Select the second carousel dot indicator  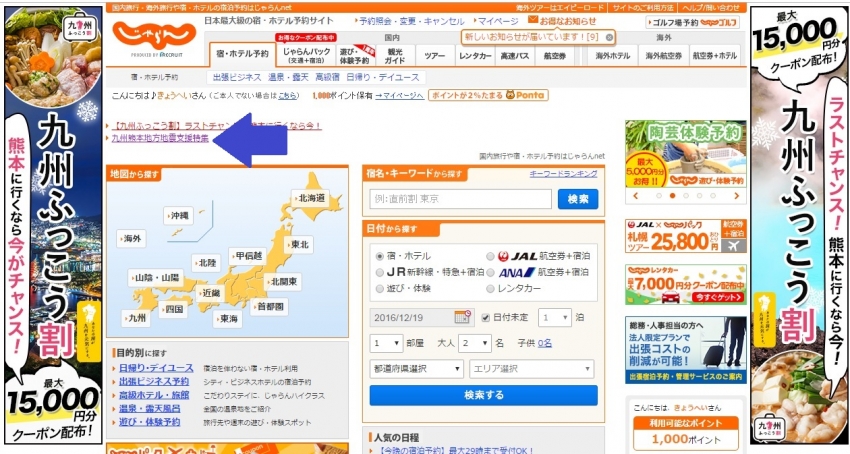[672, 196]
